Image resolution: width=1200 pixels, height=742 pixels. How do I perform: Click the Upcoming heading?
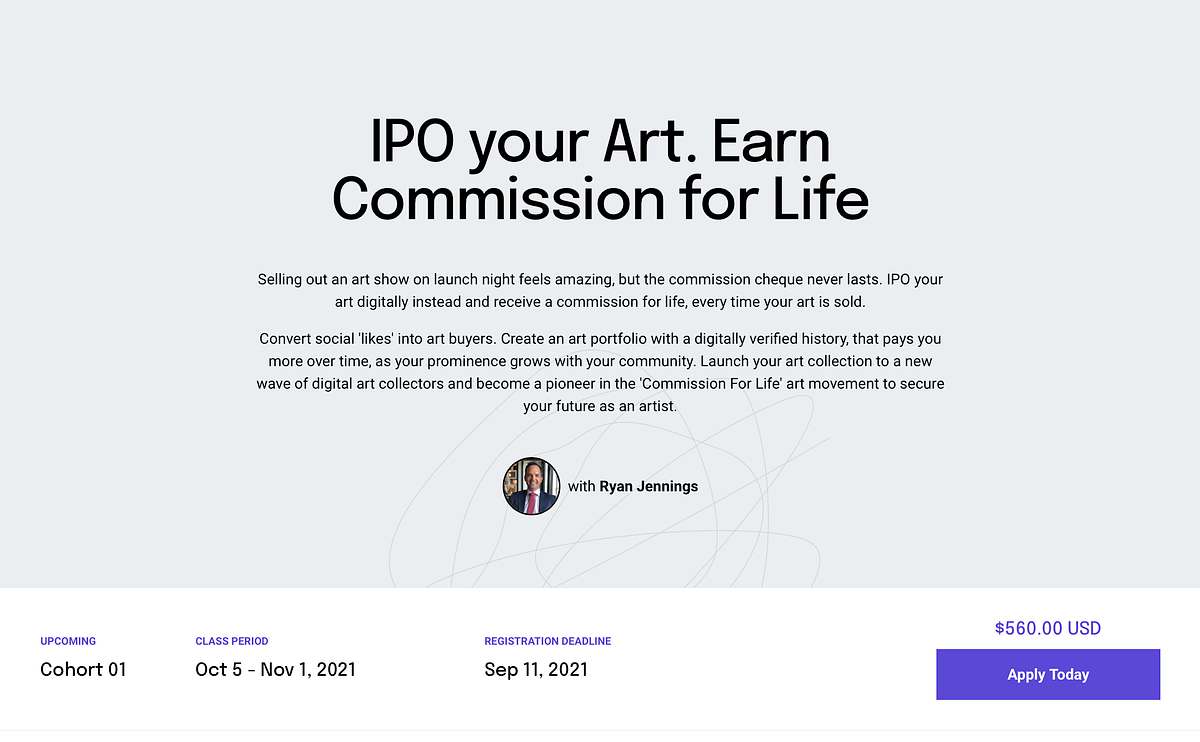click(68, 641)
